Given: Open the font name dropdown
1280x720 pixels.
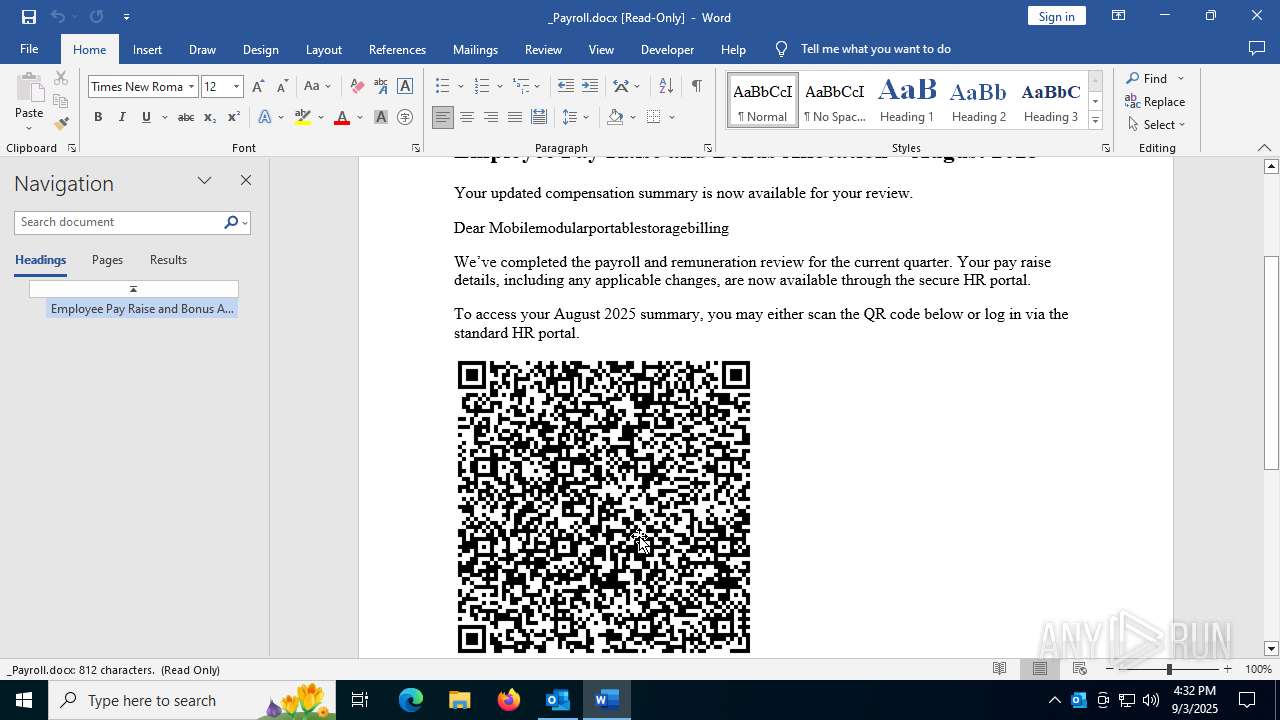Looking at the screenshot, I should (191, 87).
